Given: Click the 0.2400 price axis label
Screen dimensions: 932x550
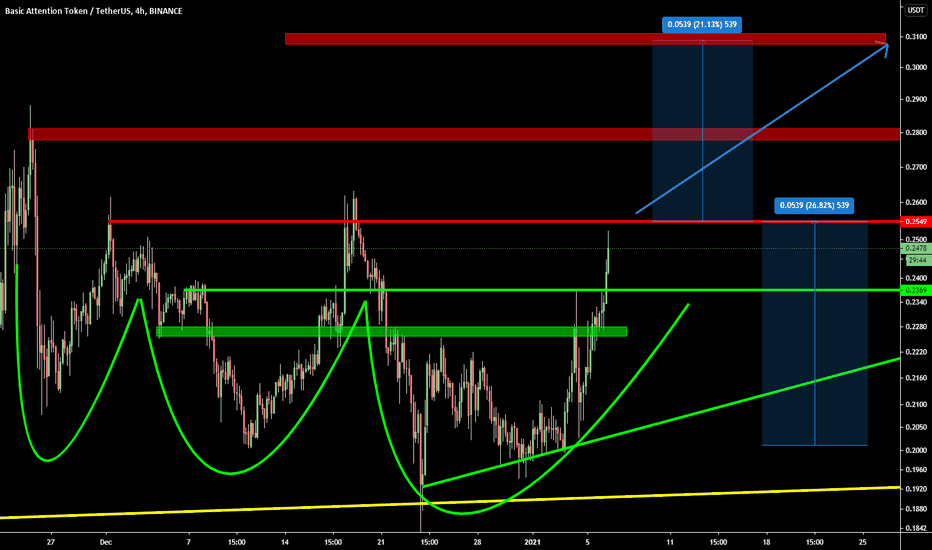Looking at the screenshot, I should point(916,278).
